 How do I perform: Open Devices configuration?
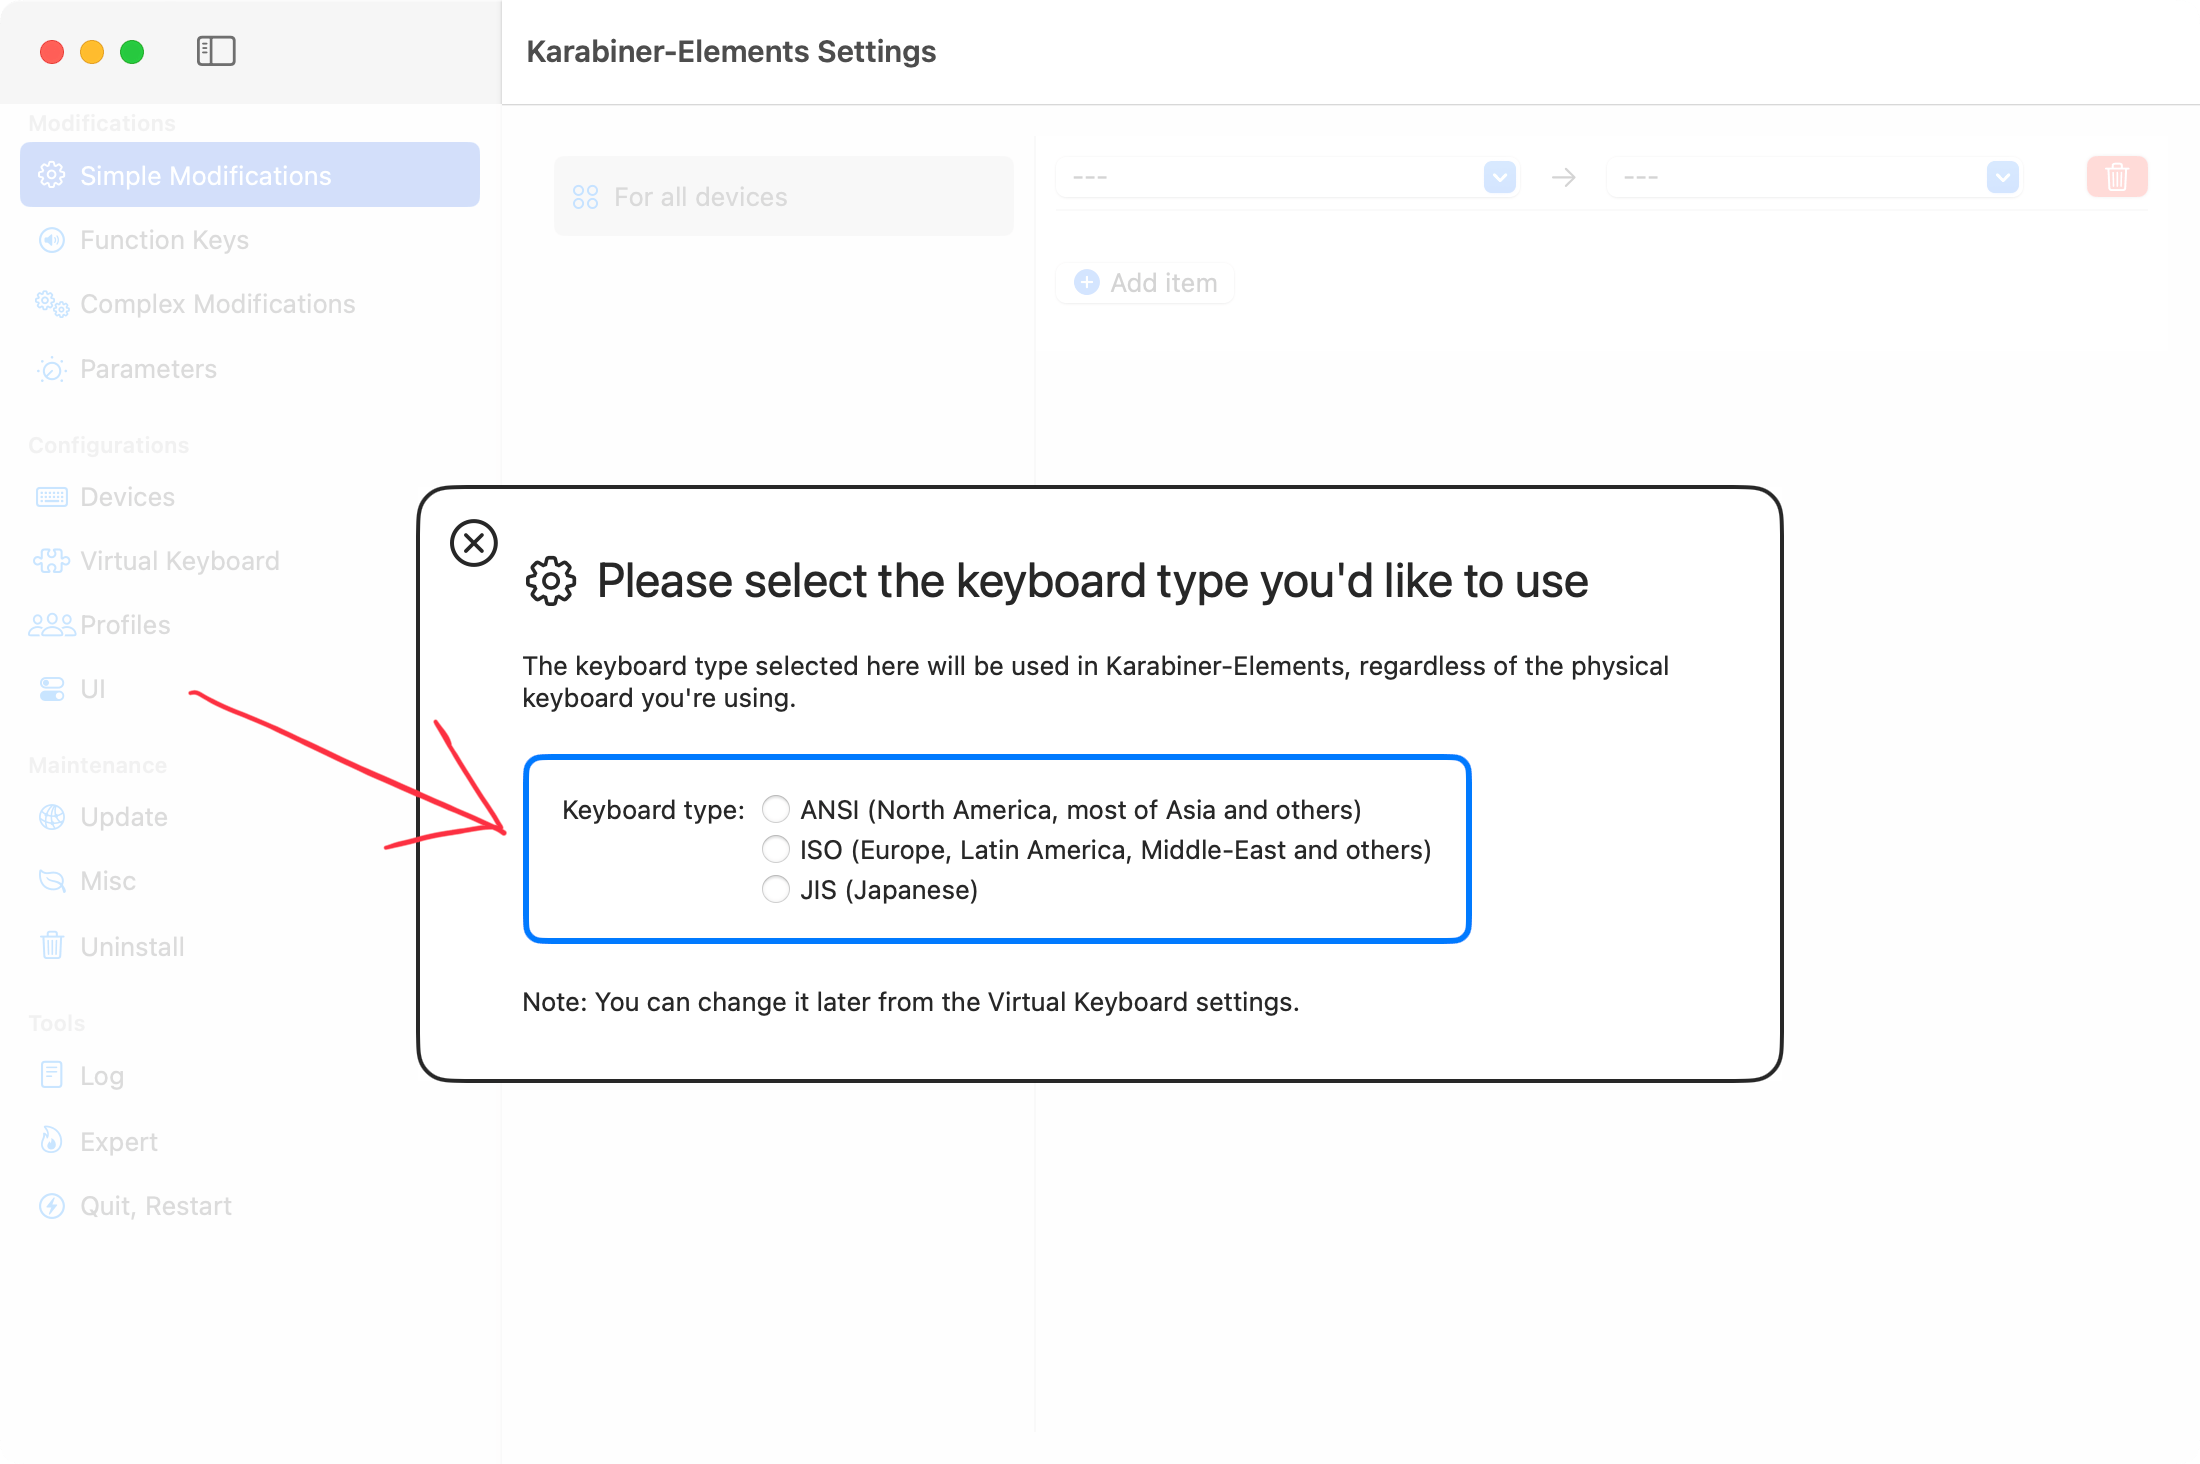pos(250,497)
